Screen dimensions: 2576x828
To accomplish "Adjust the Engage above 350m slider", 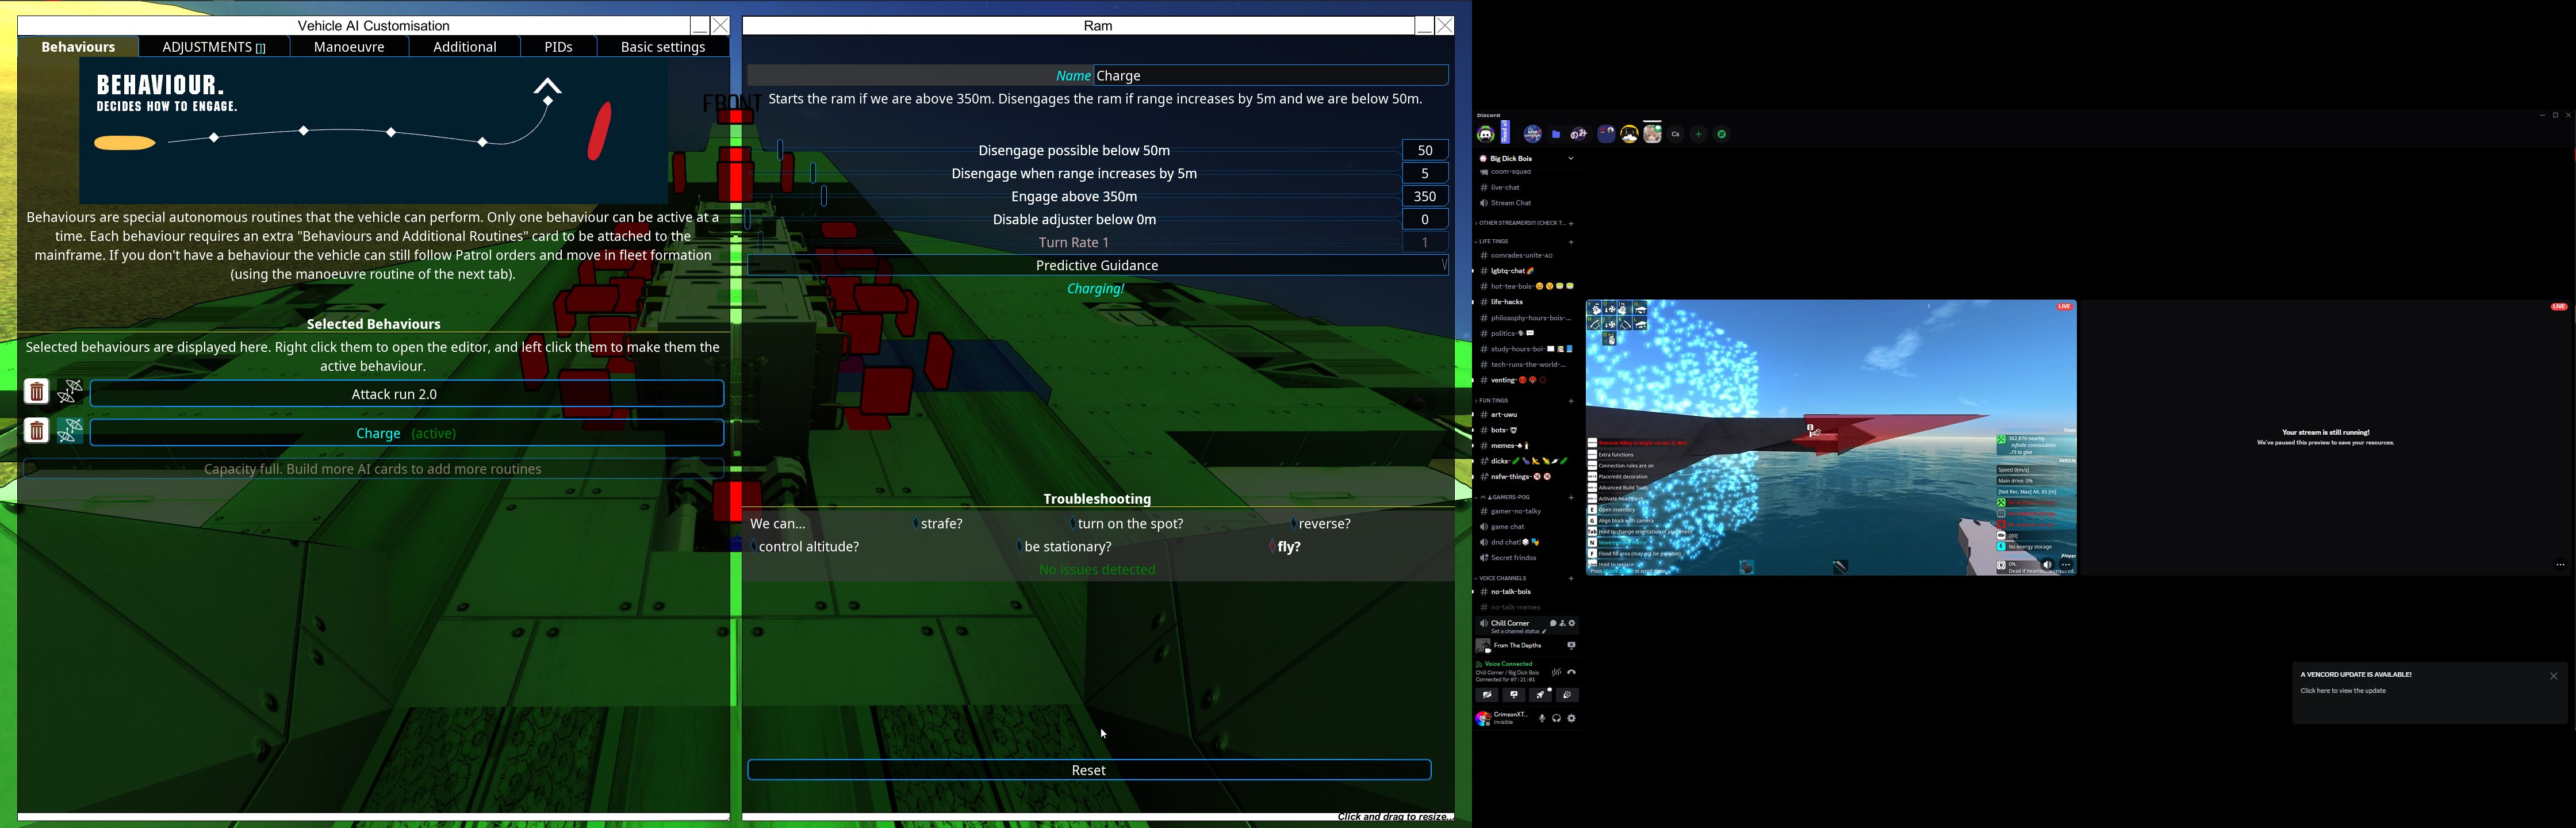I will coord(824,197).
